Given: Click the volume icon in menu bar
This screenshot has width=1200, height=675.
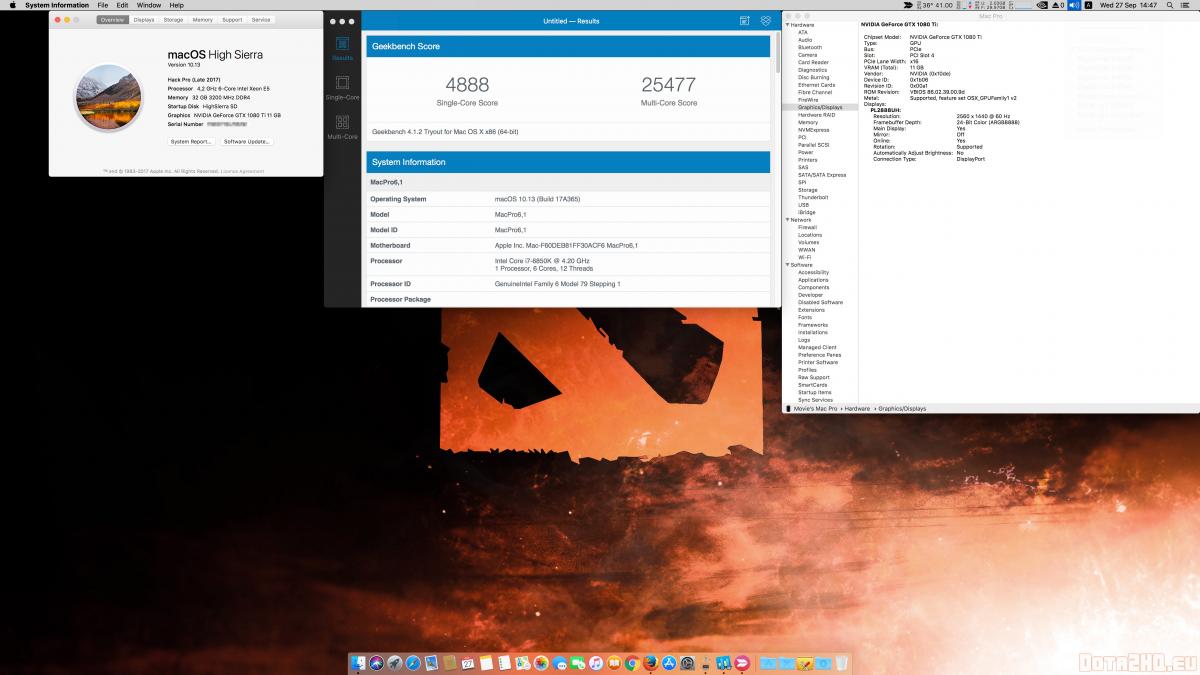Looking at the screenshot, I should click(x=1074, y=5).
